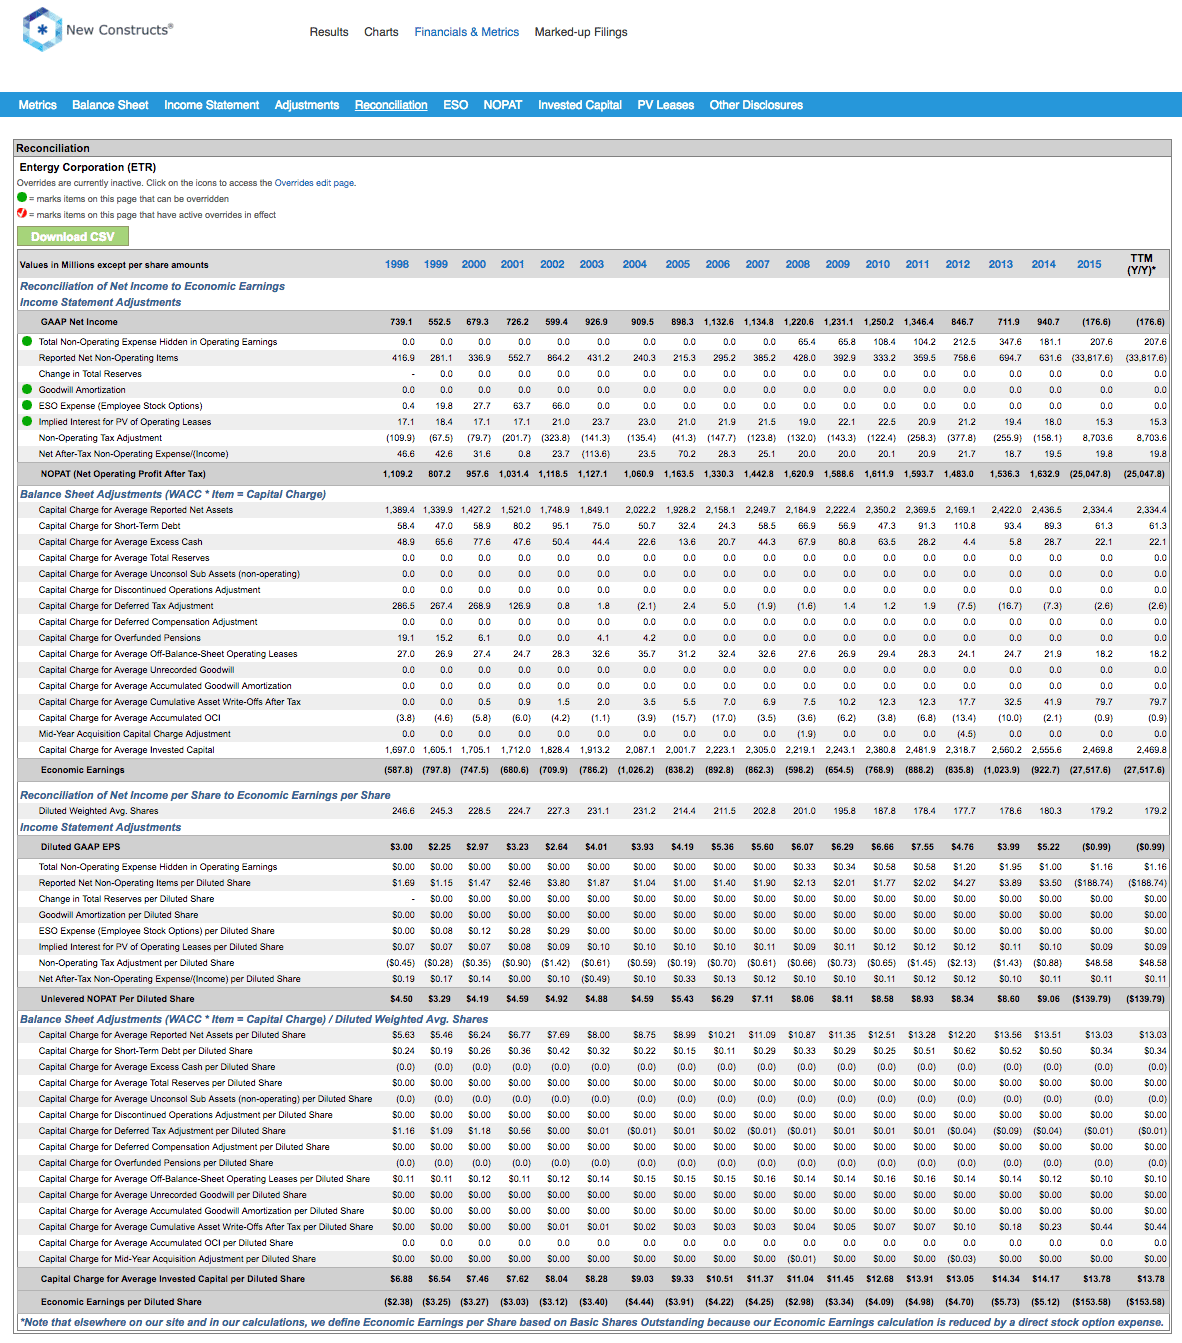Switch to the Charts tab

pyautogui.click(x=381, y=32)
